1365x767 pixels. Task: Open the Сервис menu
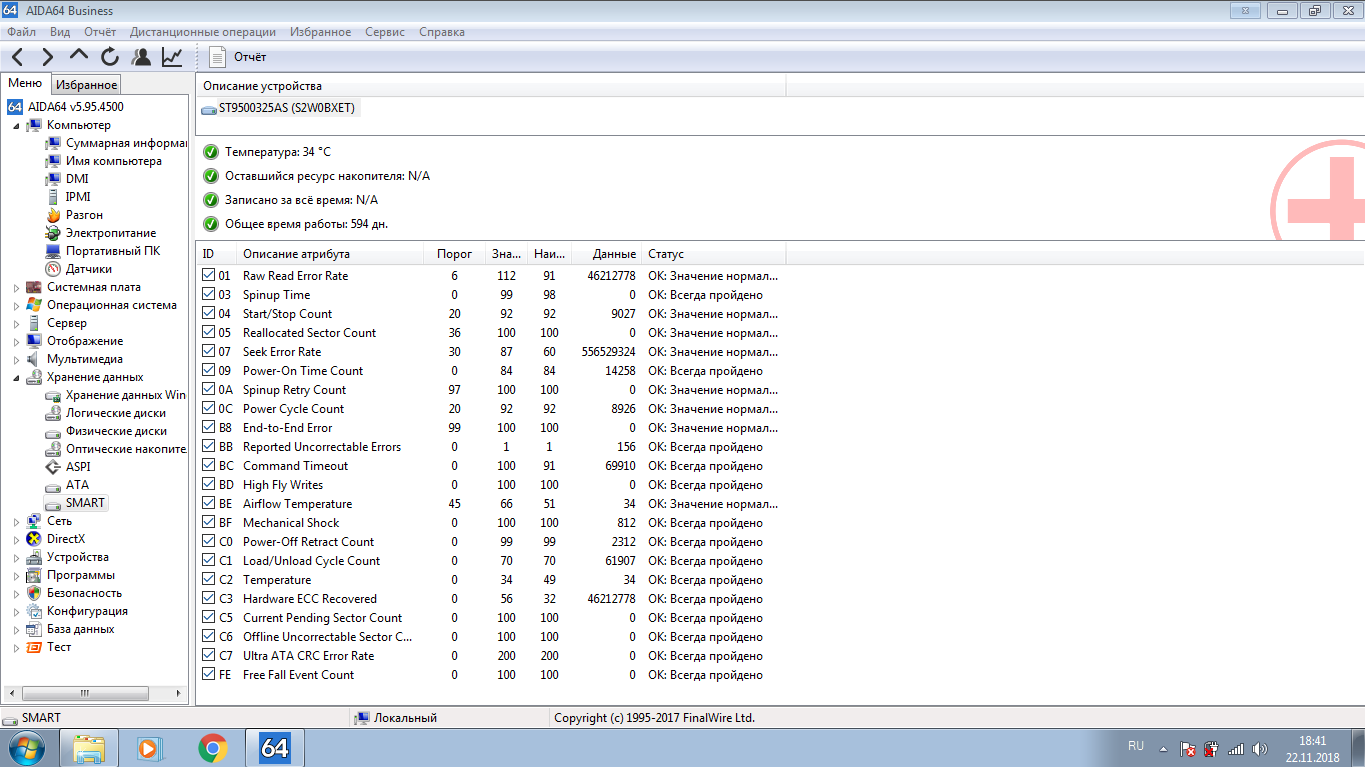385,32
